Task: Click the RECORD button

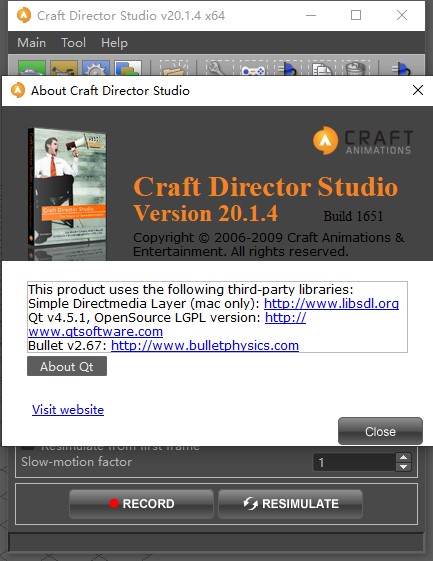Action: tap(141, 504)
